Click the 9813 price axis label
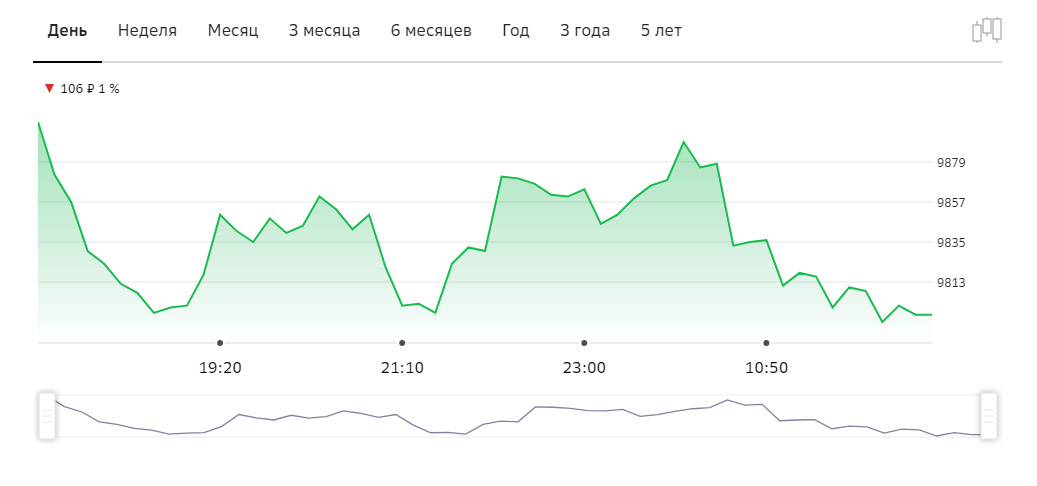Image resolution: width=1037 pixels, height=486 pixels. pos(951,282)
